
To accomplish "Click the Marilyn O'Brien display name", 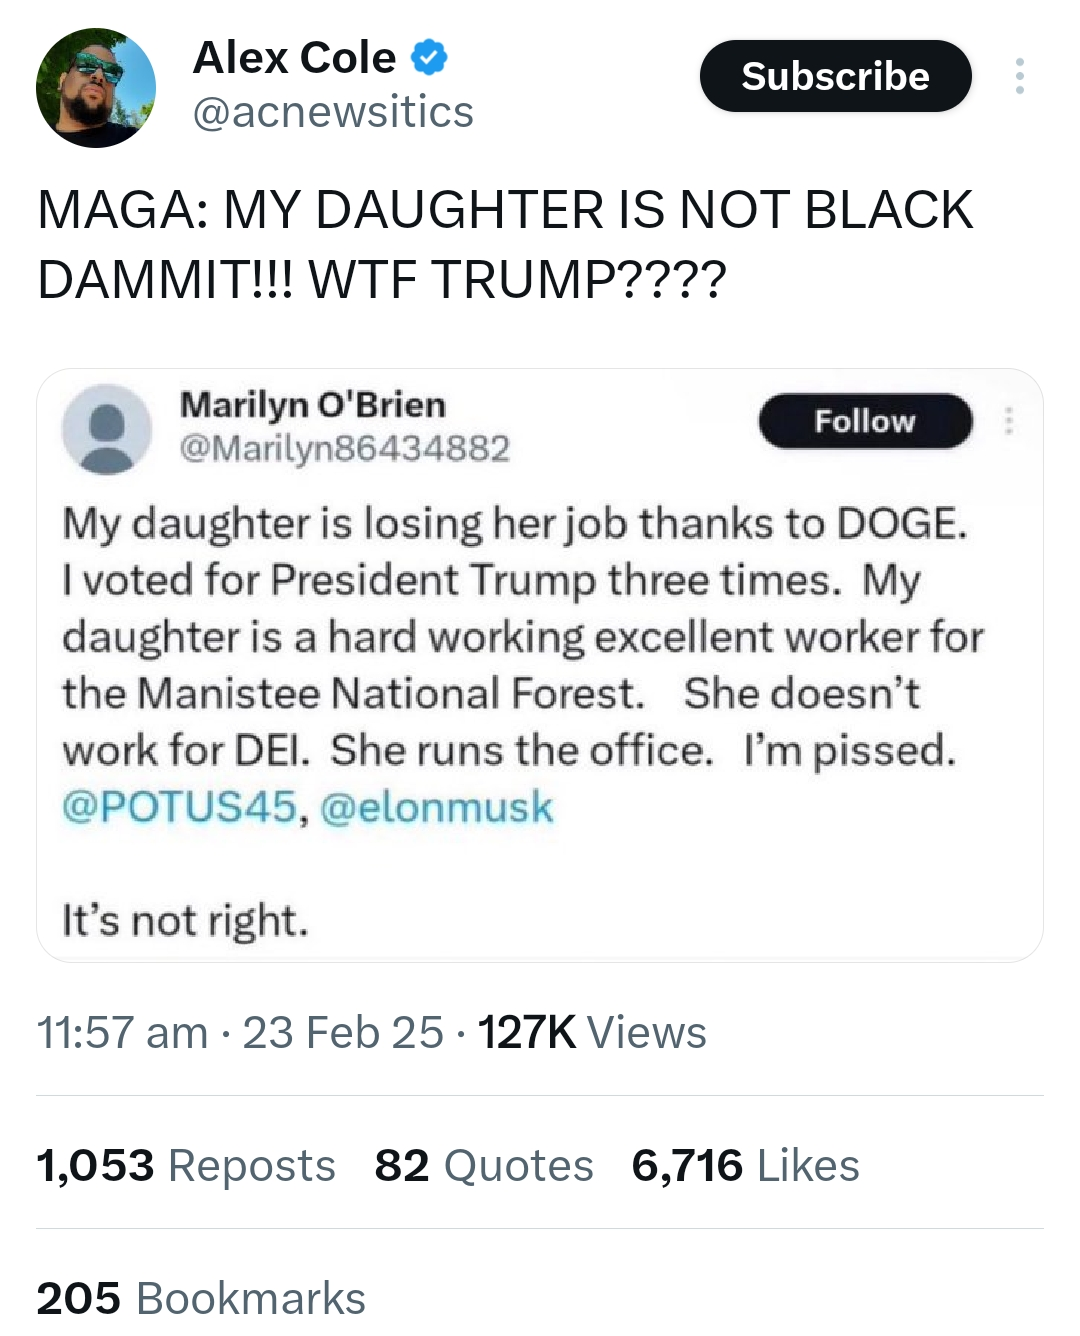I will (x=312, y=405).
